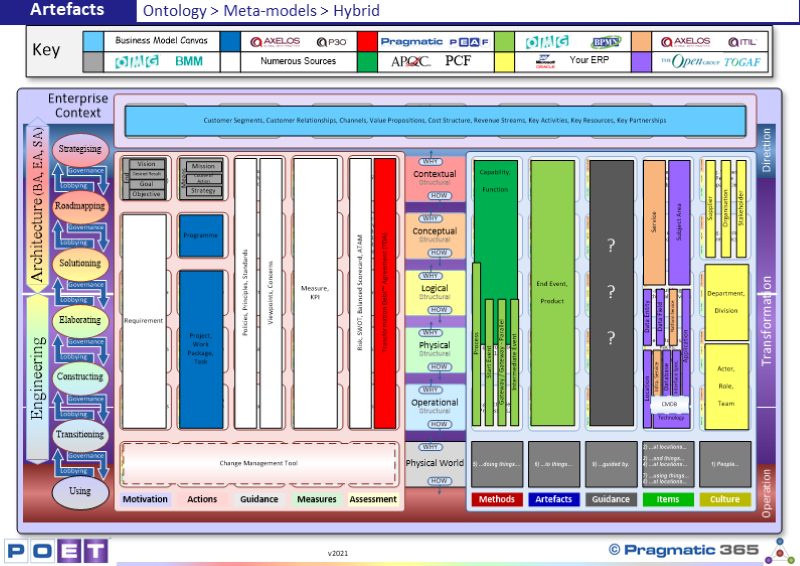
Task: Click the blue Programme box
Action: click(x=201, y=236)
